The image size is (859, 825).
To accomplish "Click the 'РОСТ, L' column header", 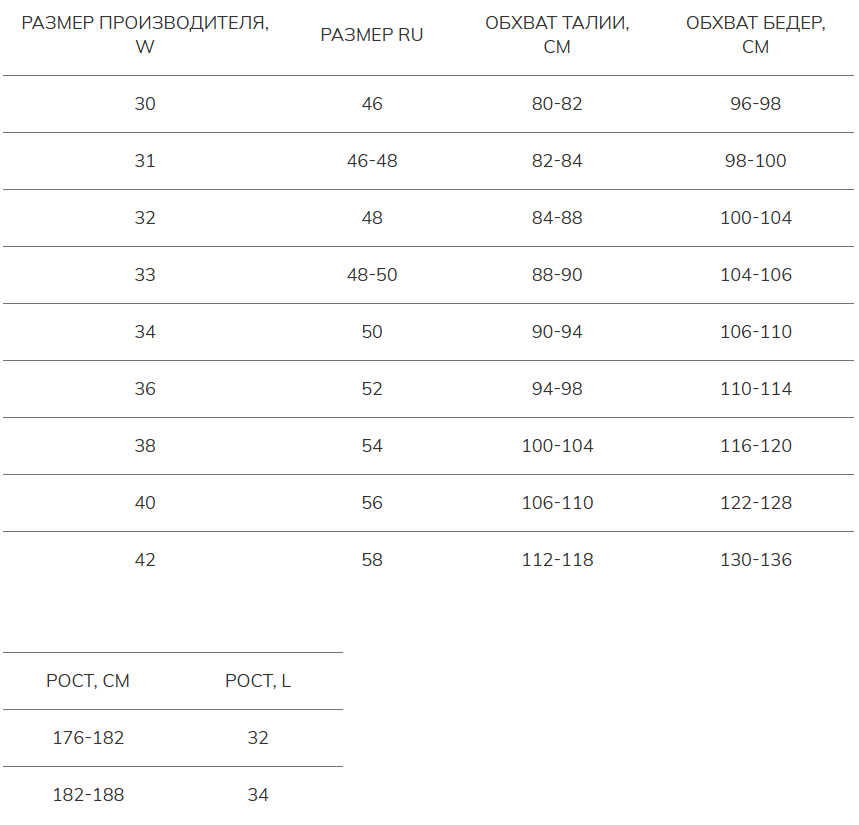I will click(258, 681).
